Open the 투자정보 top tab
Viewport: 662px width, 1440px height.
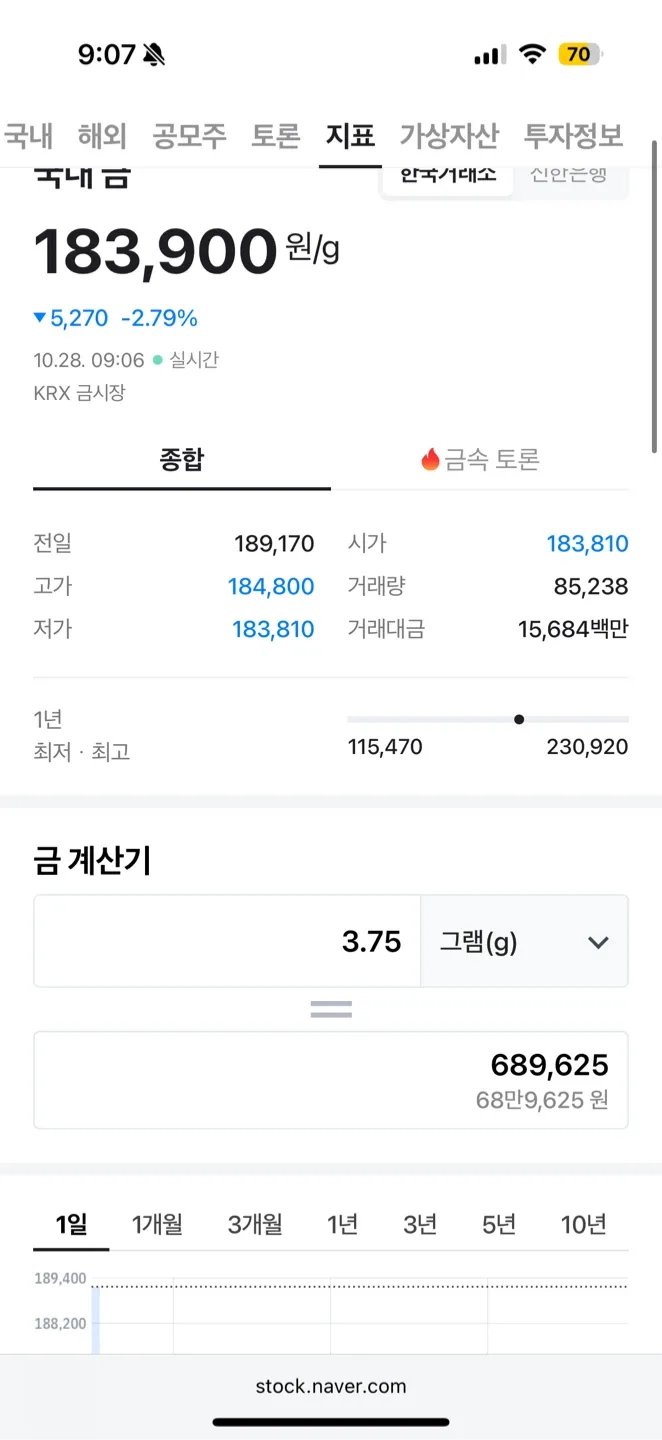573,136
